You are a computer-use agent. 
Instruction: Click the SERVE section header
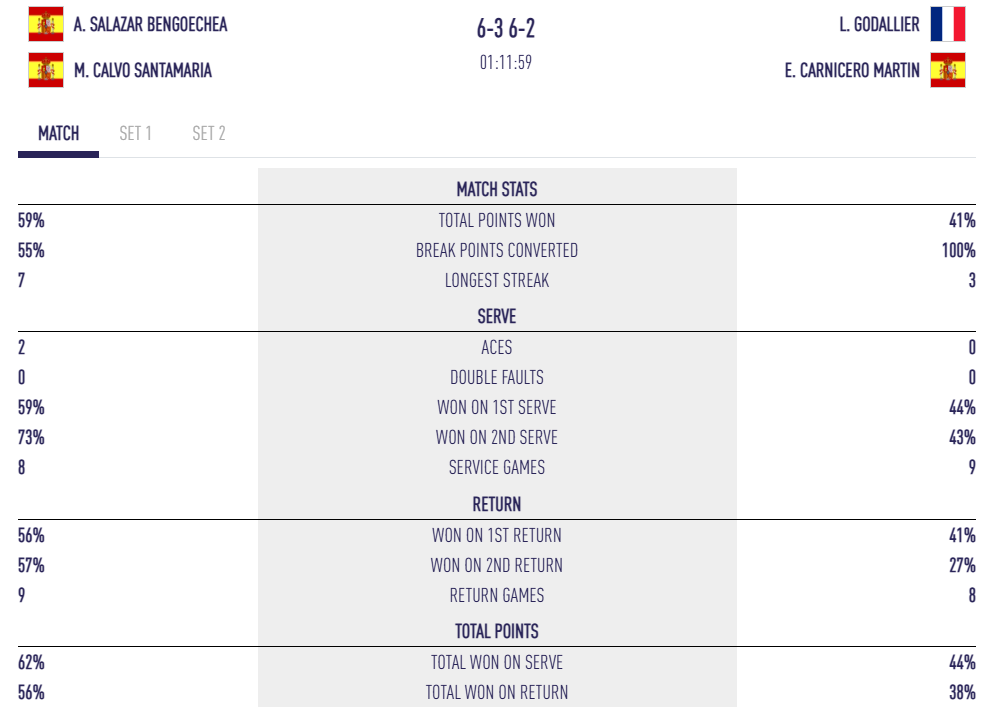tap(497, 316)
